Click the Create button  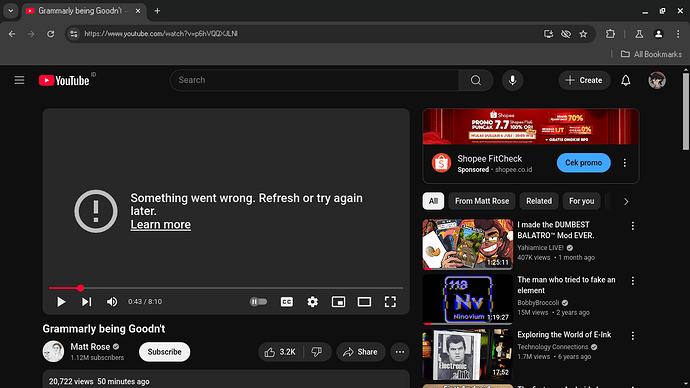point(584,80)
